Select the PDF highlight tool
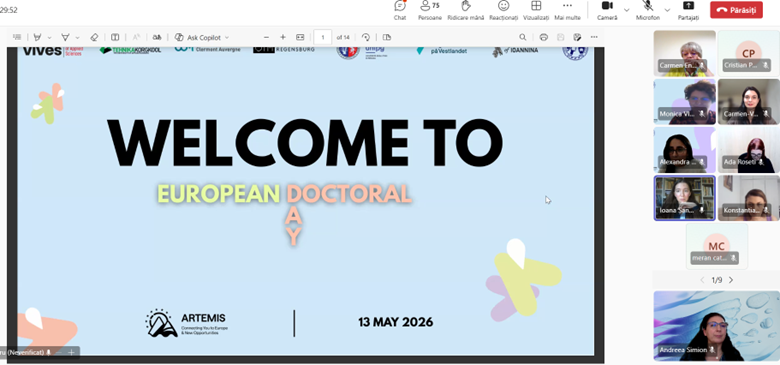Image resolution: width=780 pixels, height=365 pixels. pyautogui.click(x=37, y=37)
